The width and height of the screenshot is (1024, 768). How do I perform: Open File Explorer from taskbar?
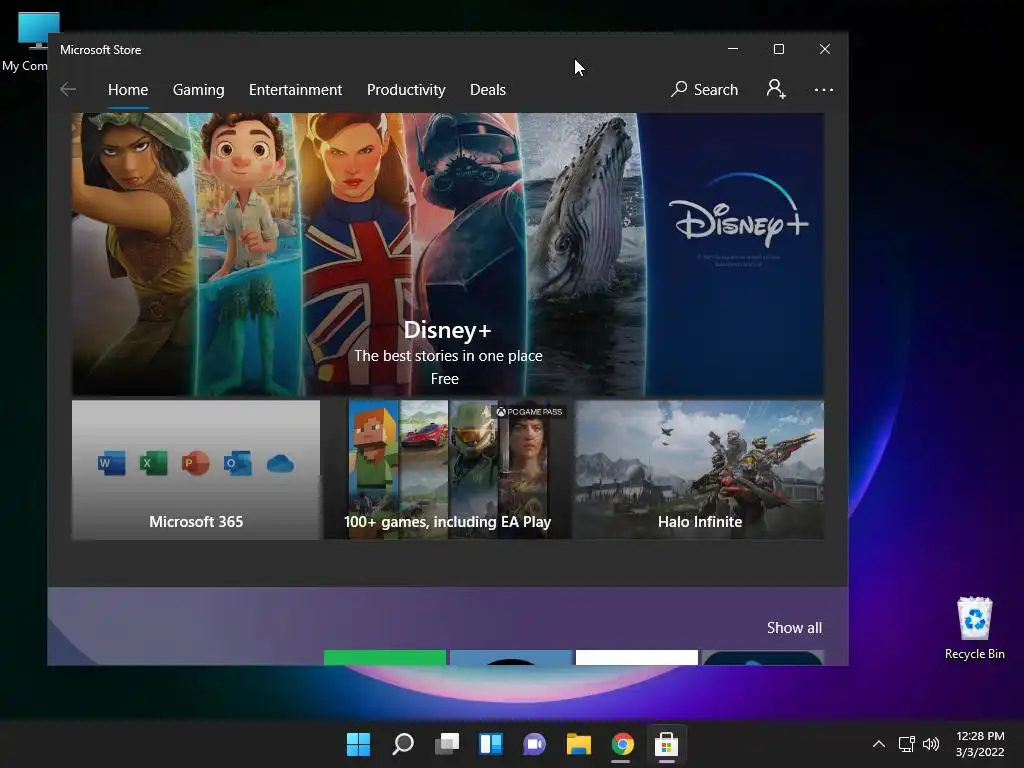(579, 744)
